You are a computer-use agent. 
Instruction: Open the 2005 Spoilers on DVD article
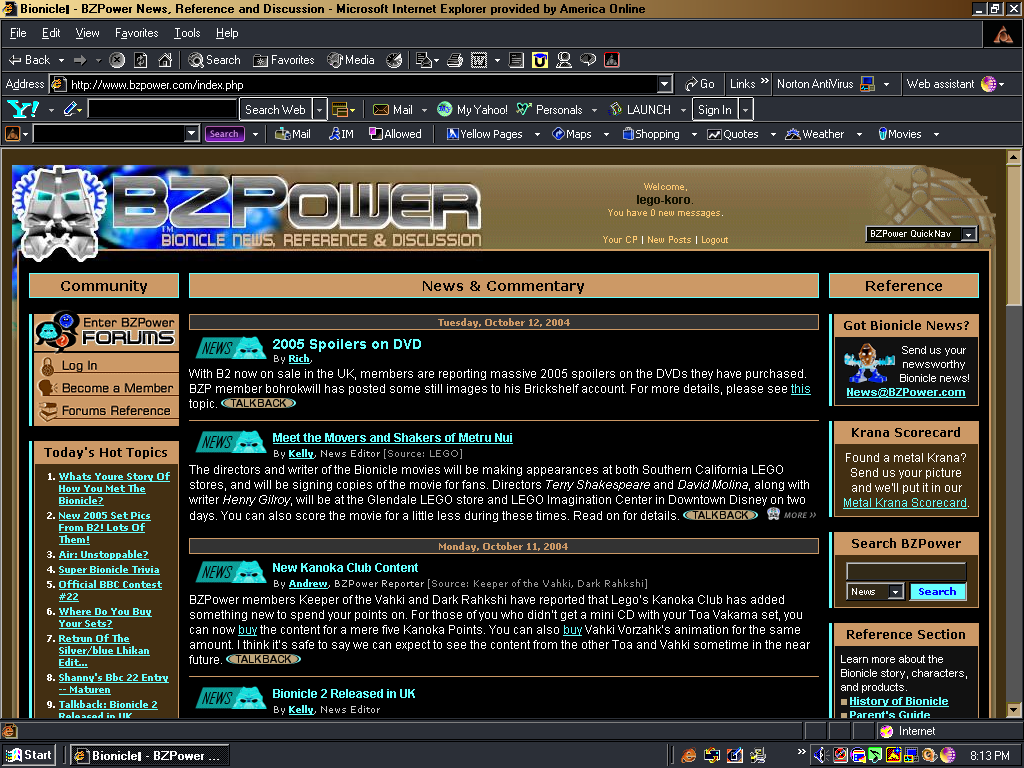[347, 343]
